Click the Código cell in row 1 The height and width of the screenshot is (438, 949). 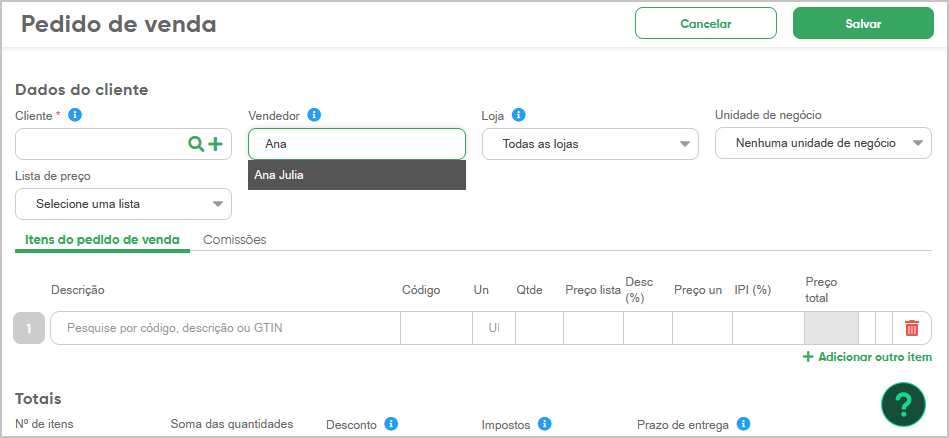point(436,328)
